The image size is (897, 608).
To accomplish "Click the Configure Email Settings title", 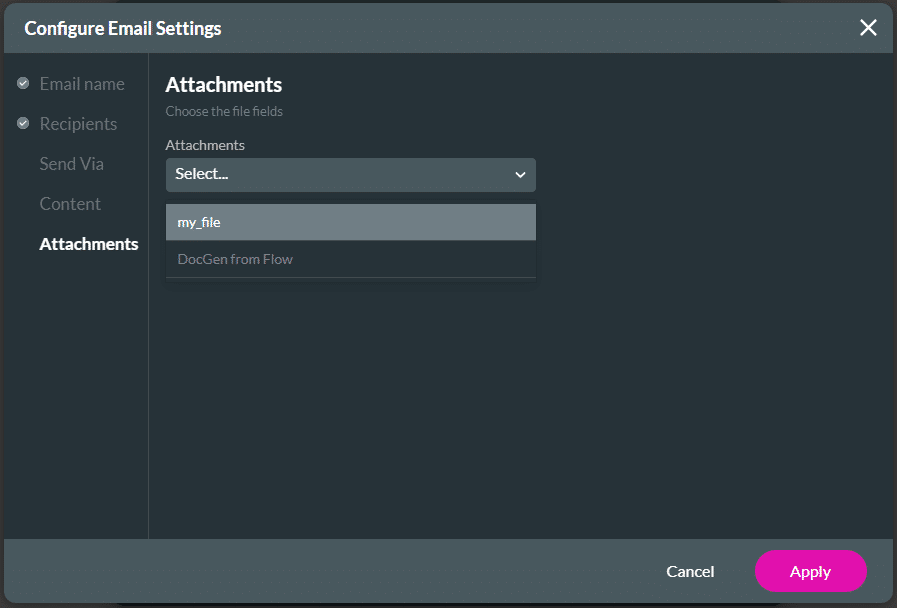I will pos(120,28).
